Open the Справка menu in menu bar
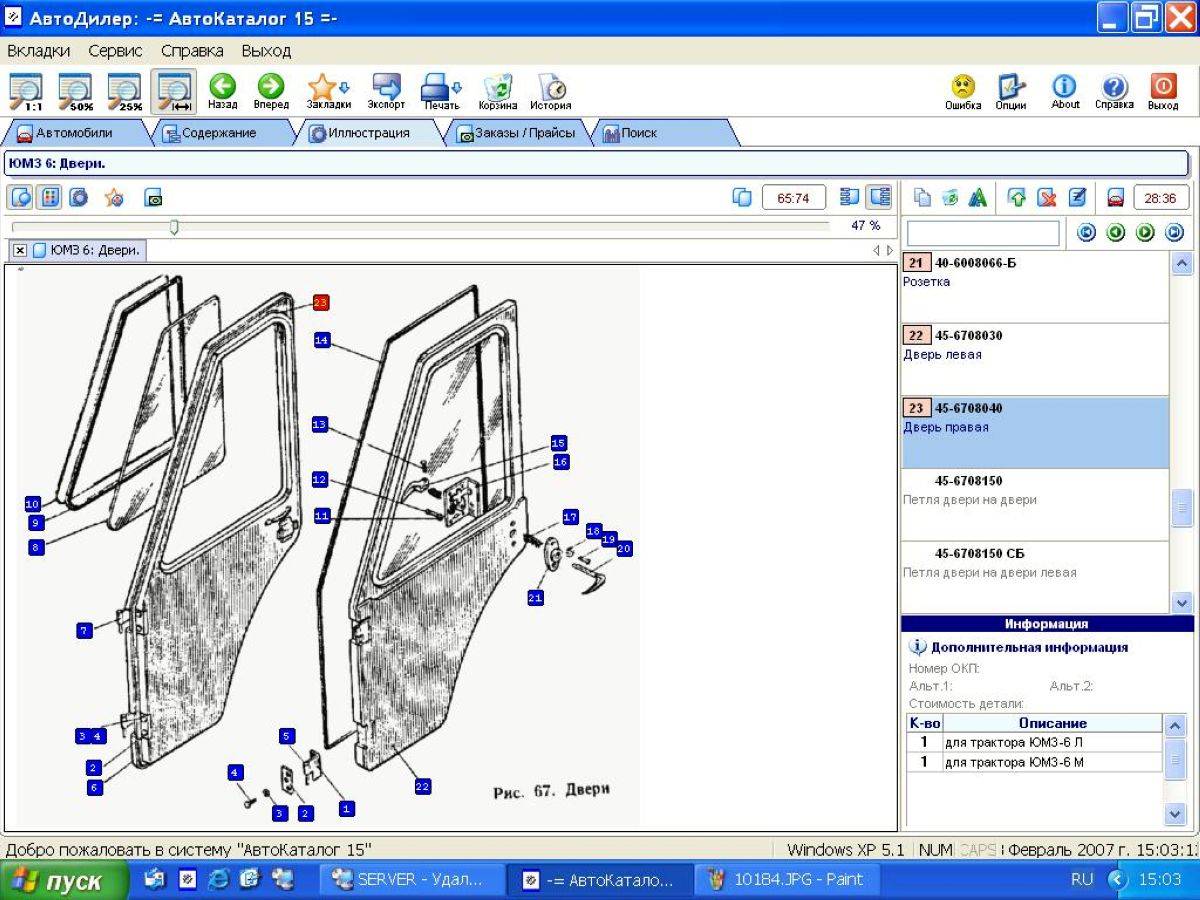The width and height of the screenshot is (1200, 900). click(x=192, y=50)
